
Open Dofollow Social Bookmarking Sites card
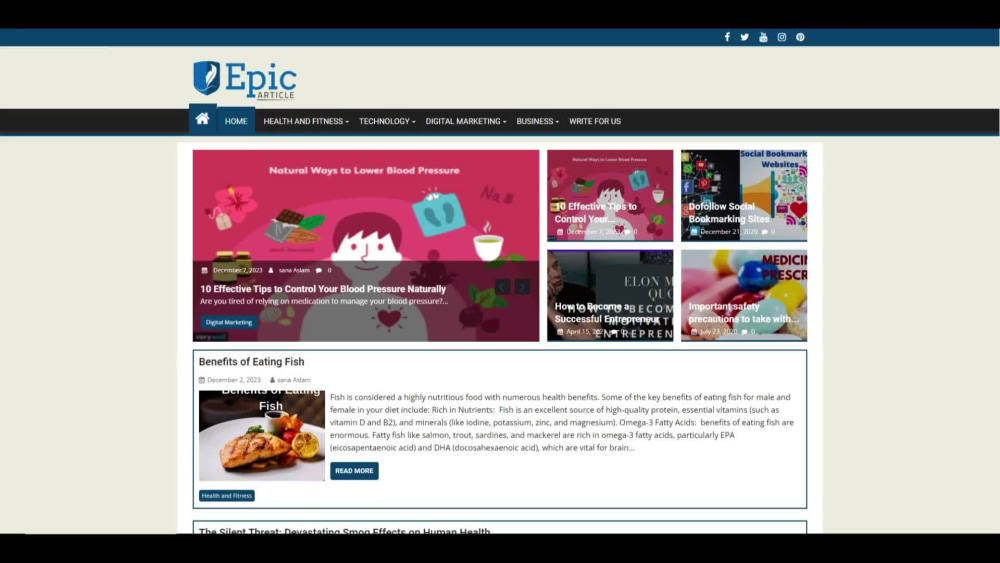click(744, 196)
